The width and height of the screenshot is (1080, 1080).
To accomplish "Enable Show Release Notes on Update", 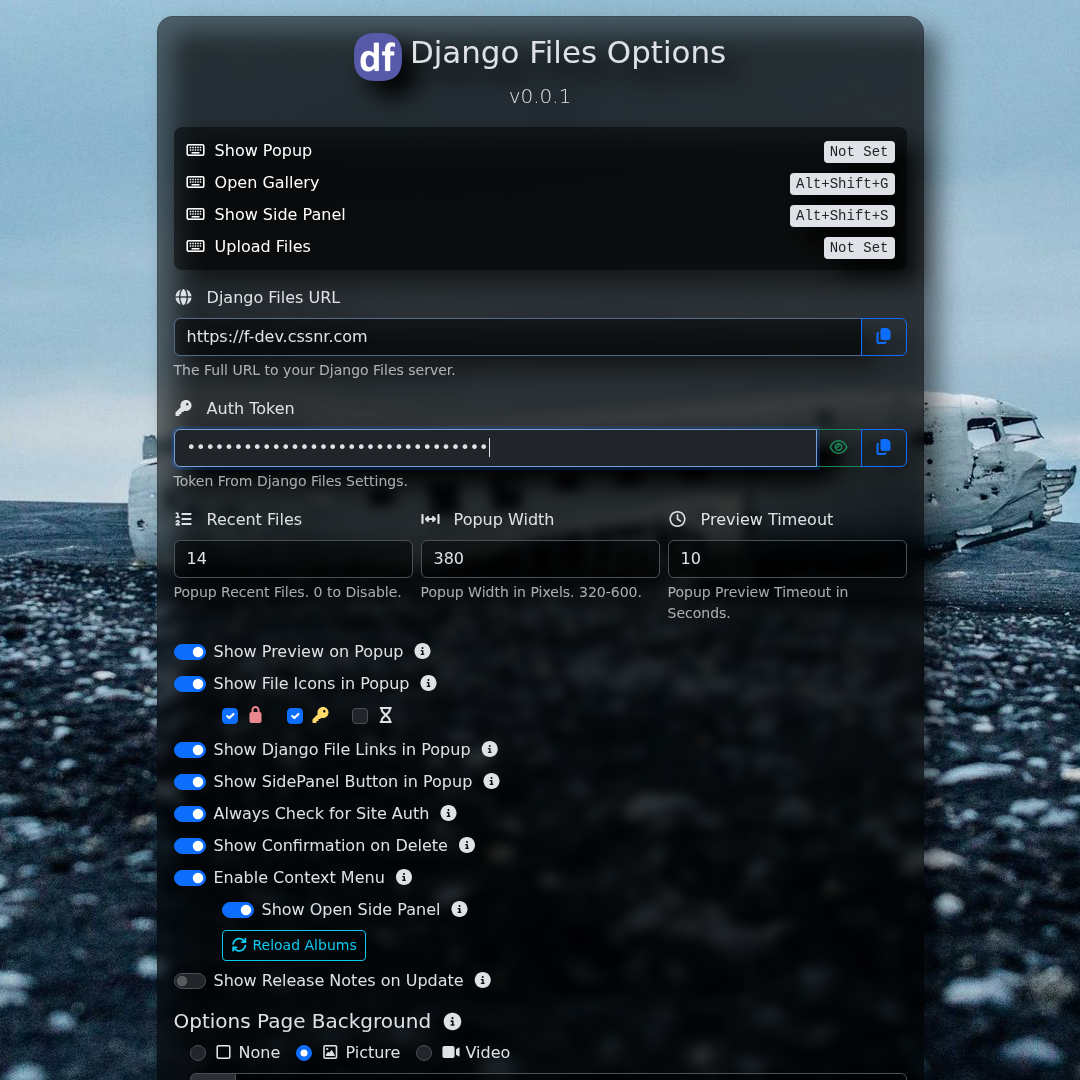I will click(x=190, y=981).
